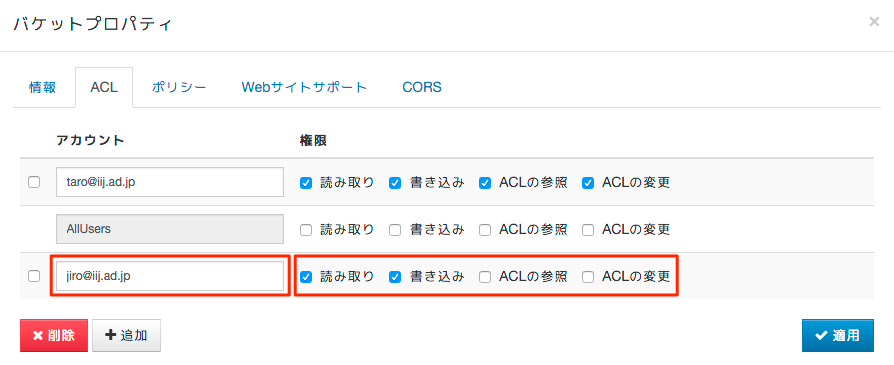This screenshot has height=365, width=894.
Task: Open the ポリシー tab
Action: [179, 87]
